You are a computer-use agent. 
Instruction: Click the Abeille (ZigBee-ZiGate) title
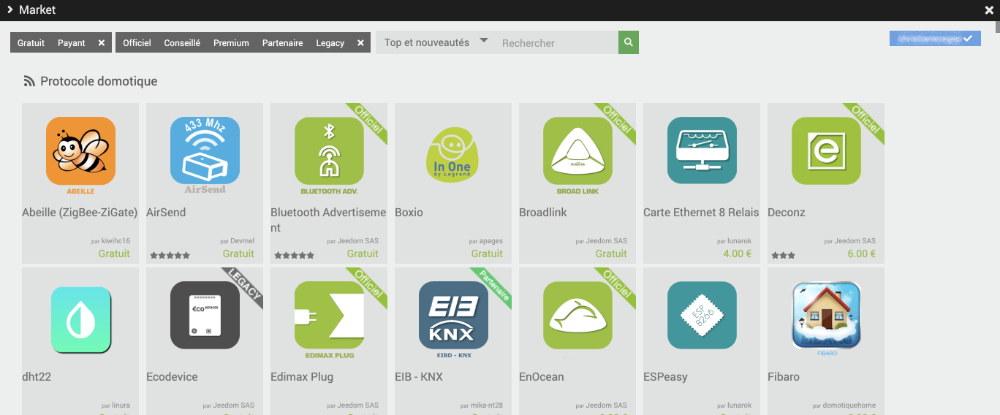[80, 212]
